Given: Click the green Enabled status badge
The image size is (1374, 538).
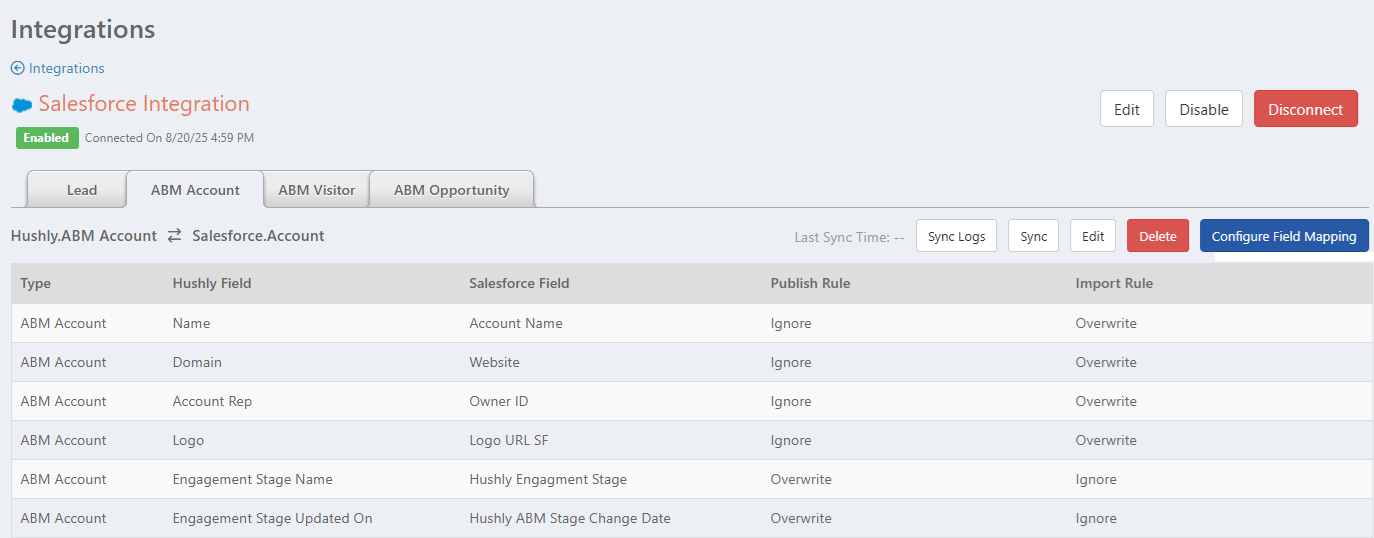Looking at the screenshot, I should click(x=47, y=138).
